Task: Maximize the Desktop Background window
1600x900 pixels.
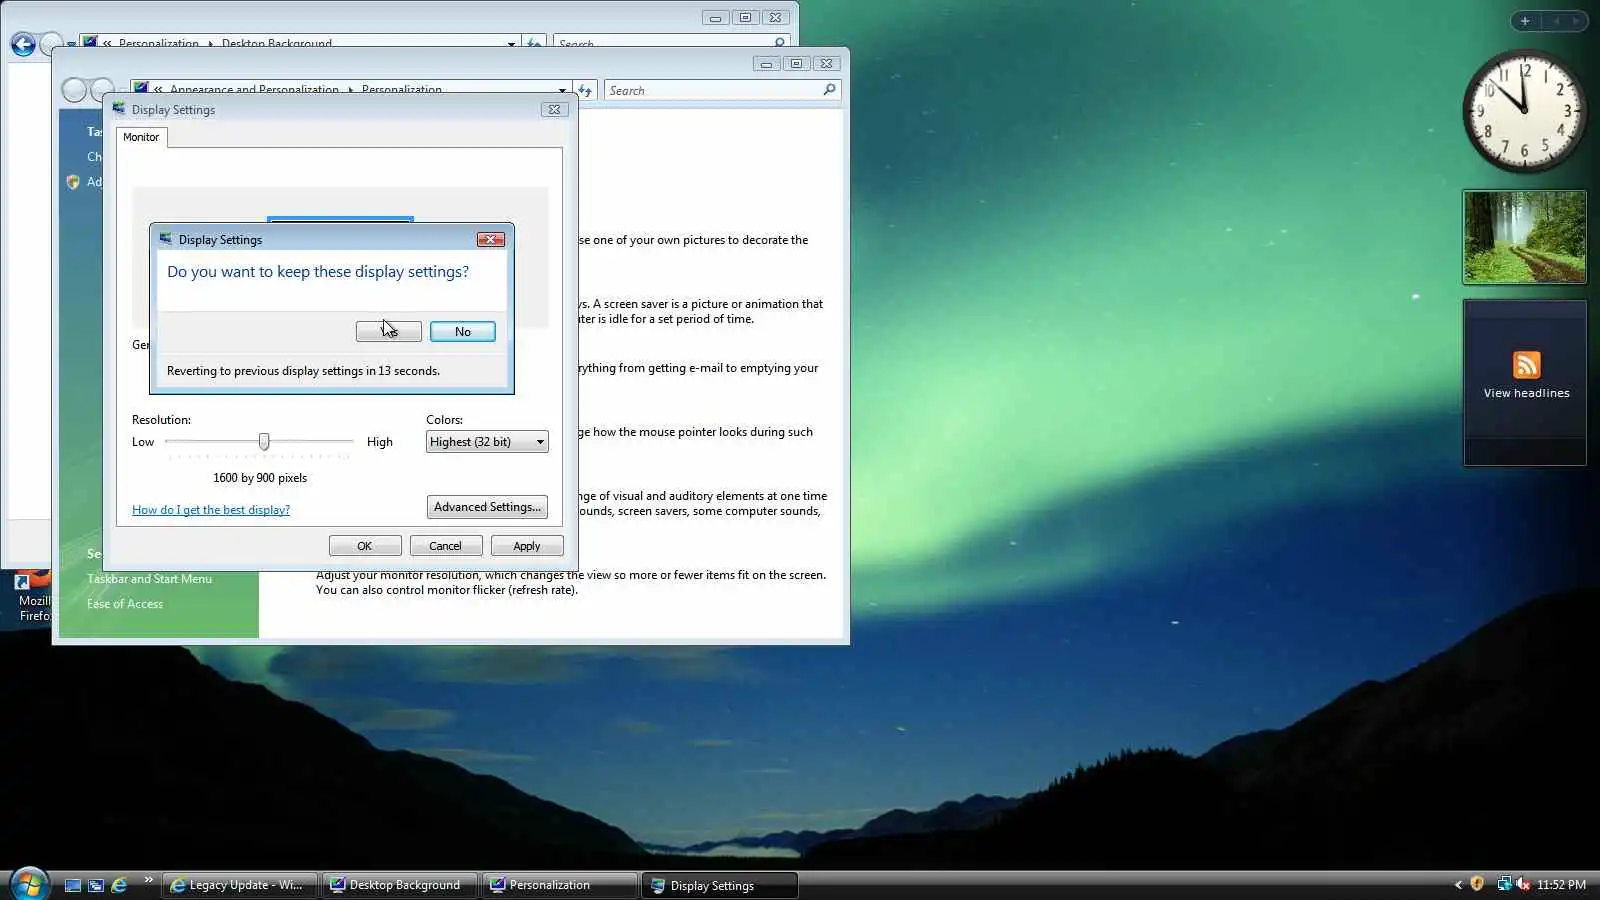Action: pyautogui.click(x=745, y=18)
